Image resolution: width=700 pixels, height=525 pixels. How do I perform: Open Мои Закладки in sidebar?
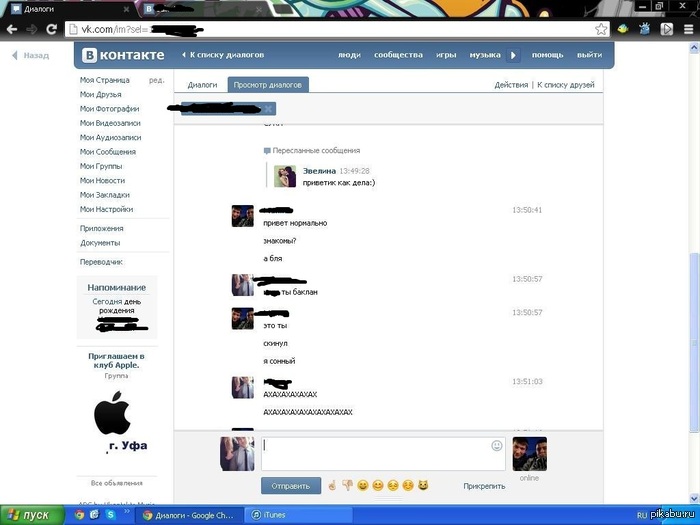tap(104, 195)
